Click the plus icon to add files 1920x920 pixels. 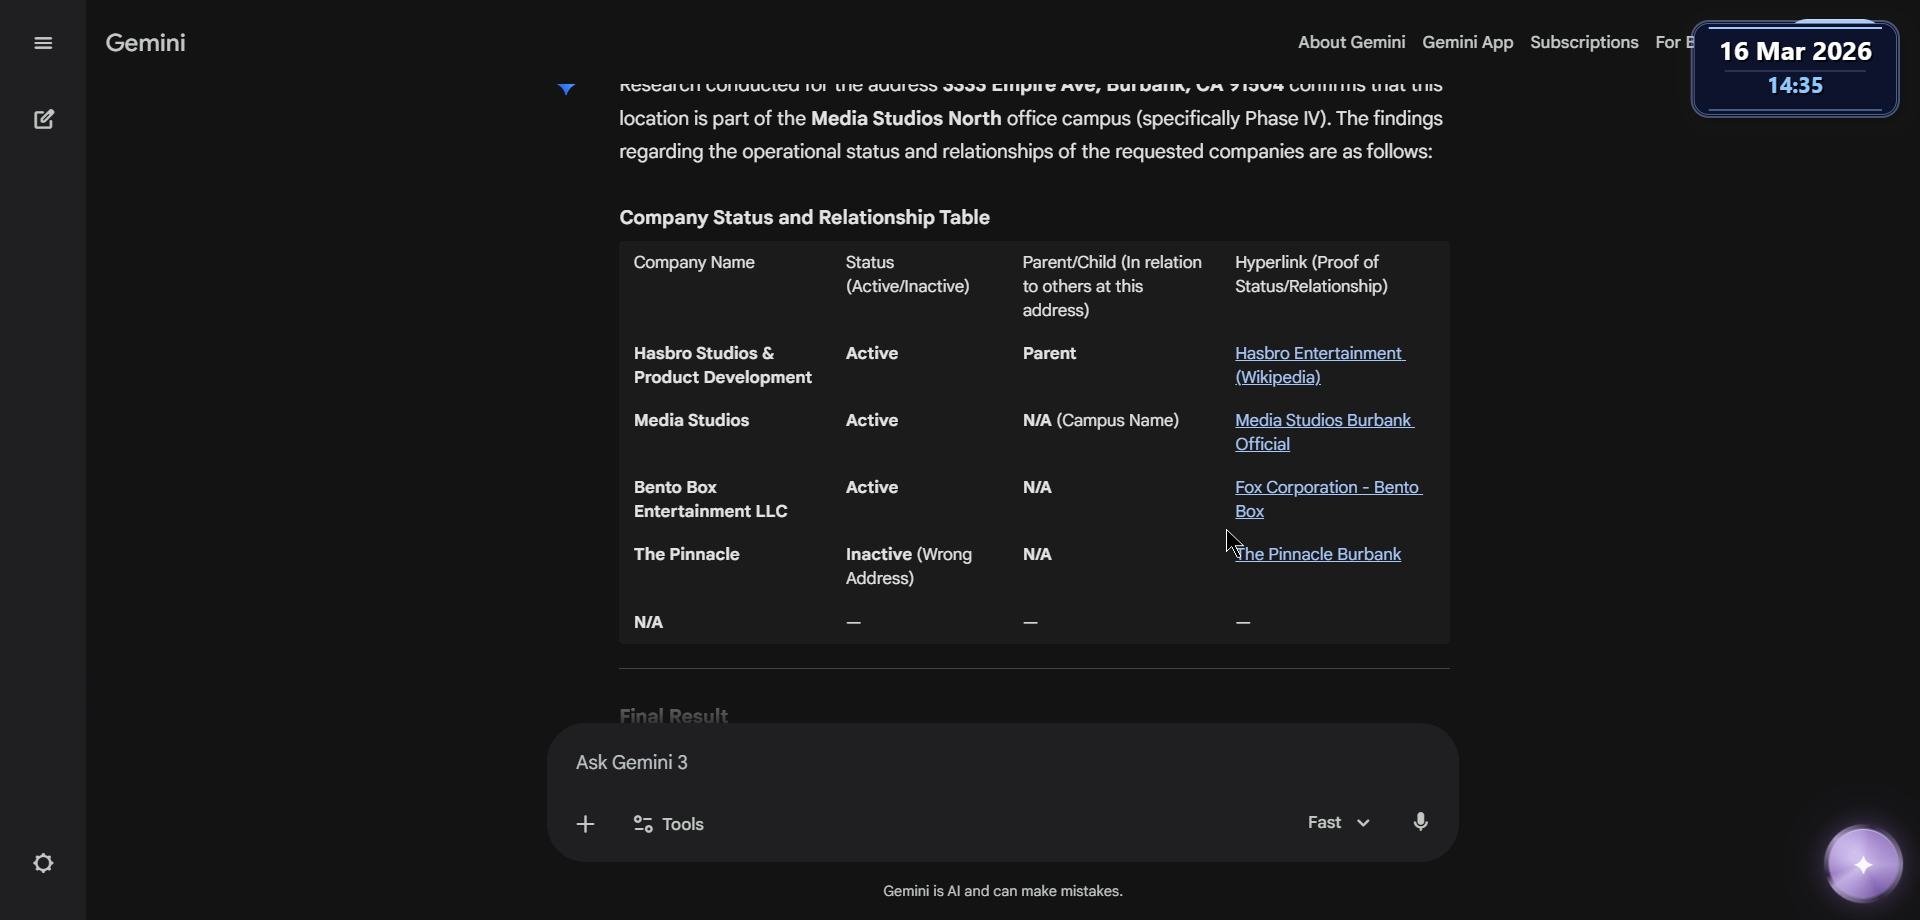pos(586,824)
